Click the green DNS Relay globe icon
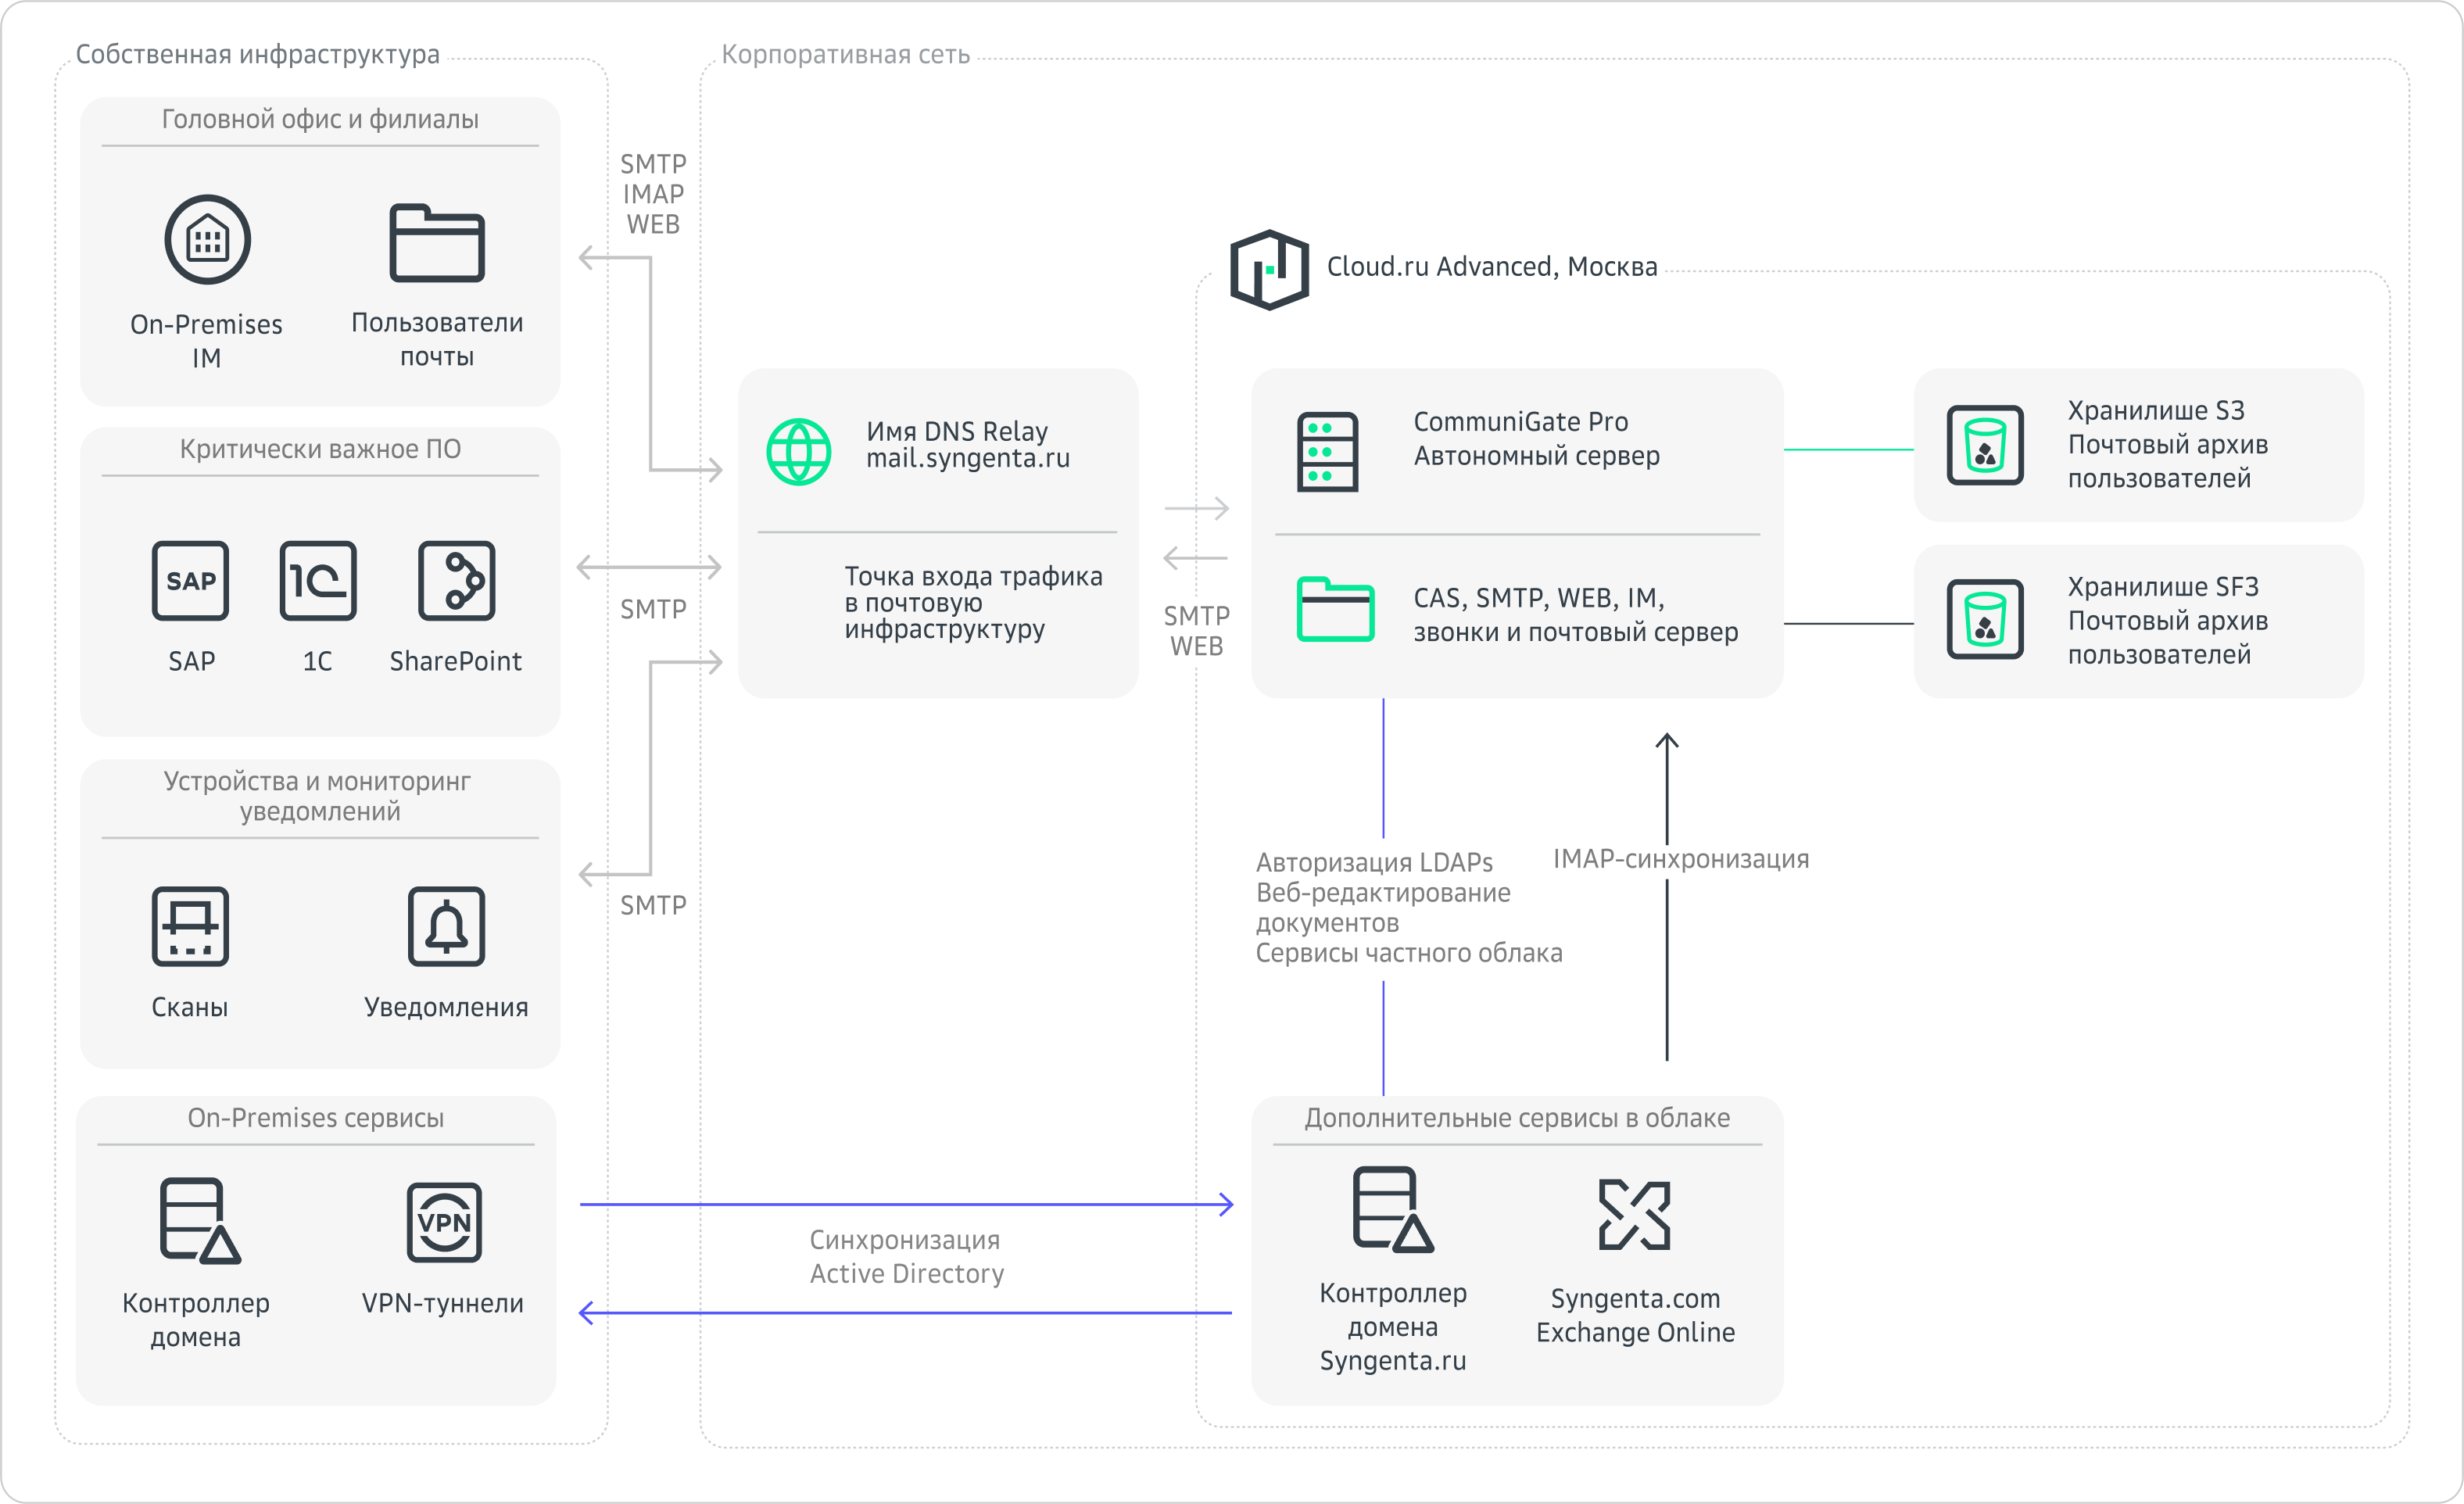This screenshot has width=2464, height=1504. click(x=798, y=452)
